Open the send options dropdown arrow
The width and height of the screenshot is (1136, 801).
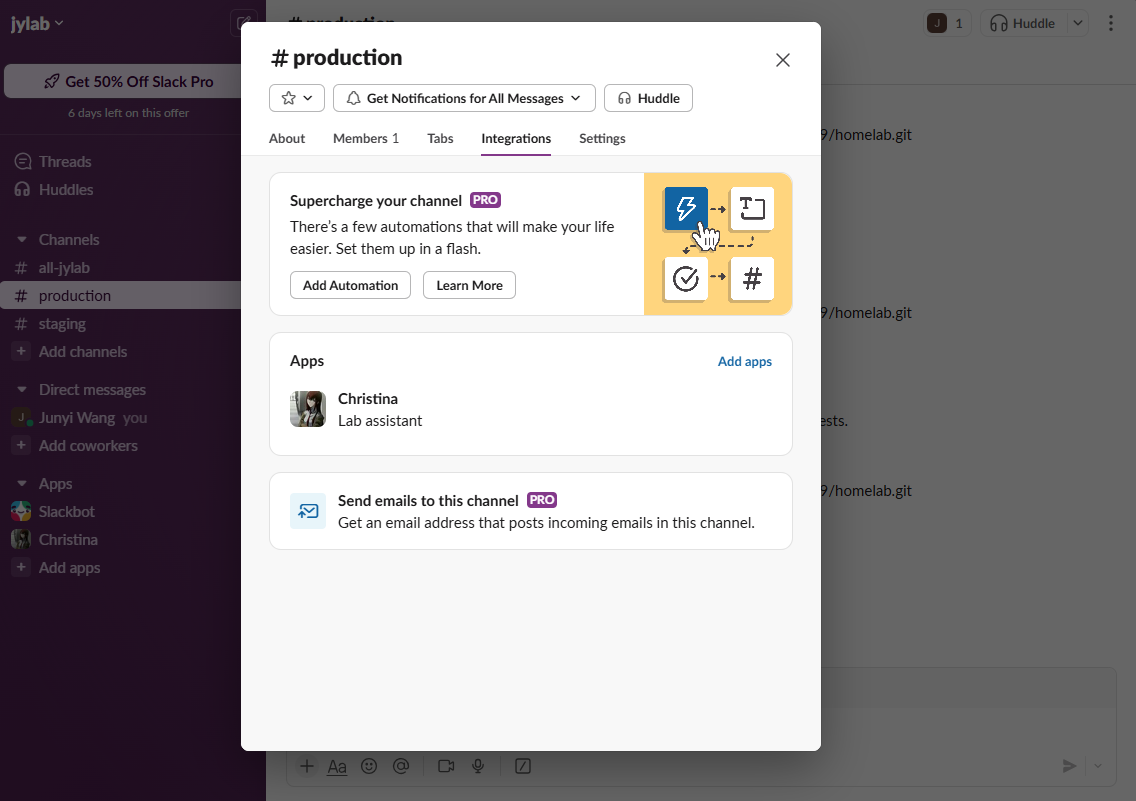(x=1098, y=766)
